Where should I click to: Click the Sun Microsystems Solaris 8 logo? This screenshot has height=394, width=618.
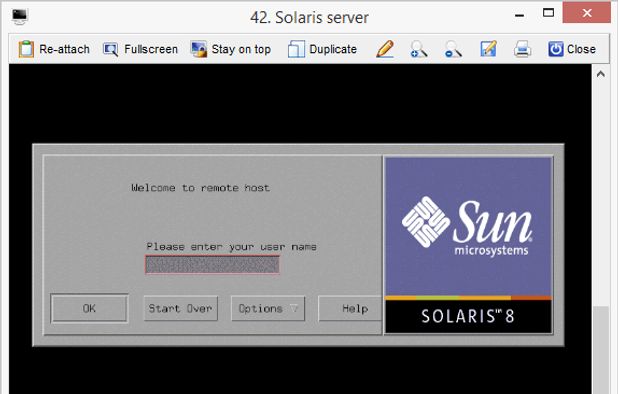click(x=468, y=245)
